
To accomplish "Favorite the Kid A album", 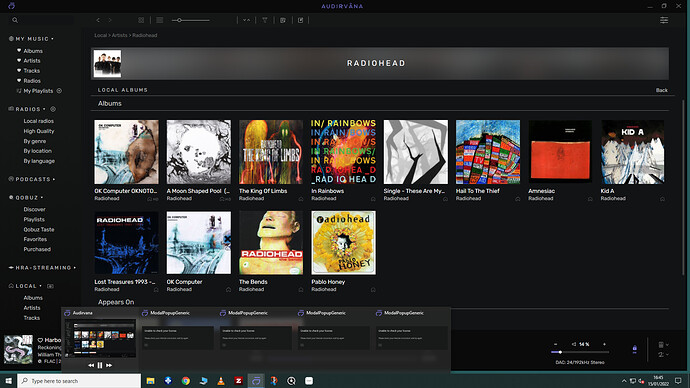I will [662, 199].
